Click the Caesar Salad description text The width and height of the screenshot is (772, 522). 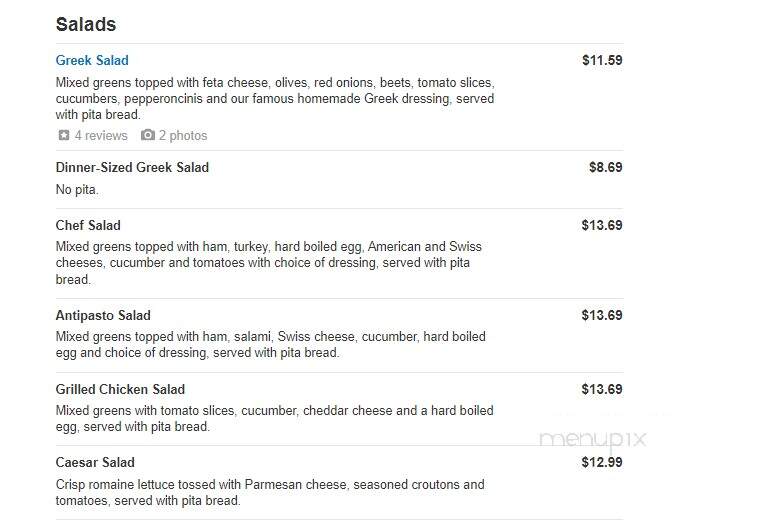click(270, 492)
